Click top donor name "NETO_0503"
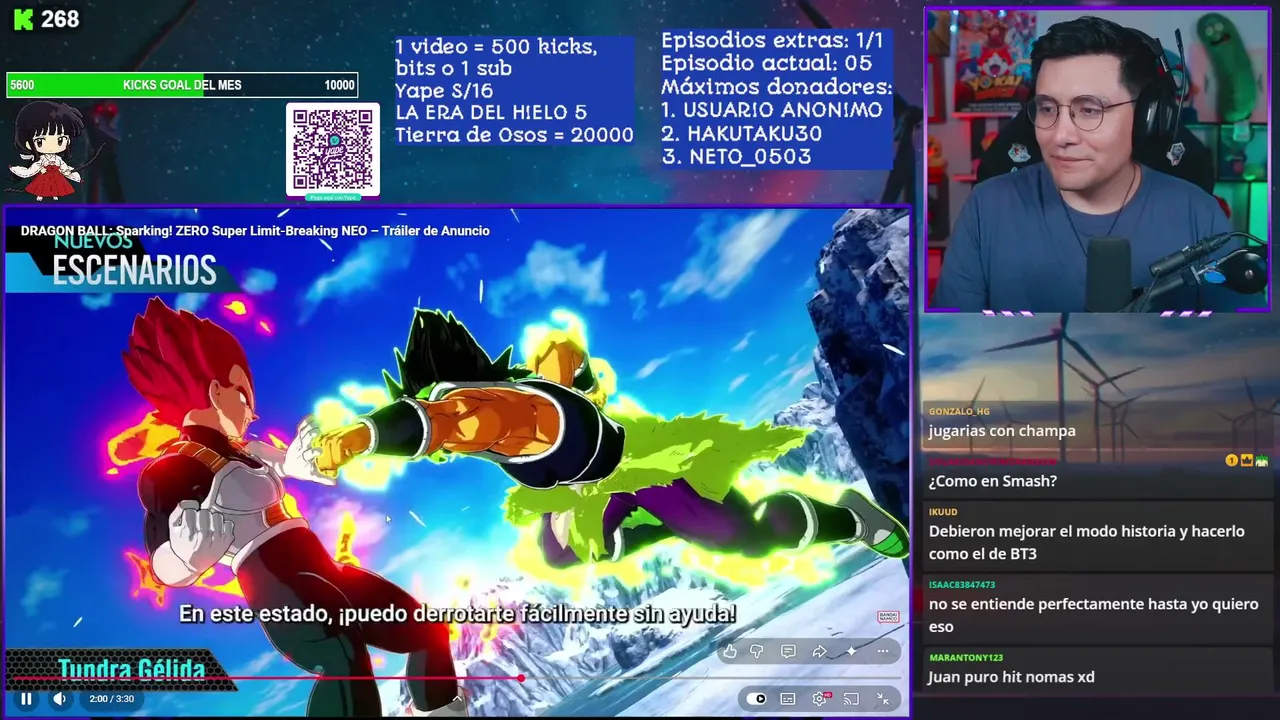The height and width of the screenshot is (720, 1280). 749,157
